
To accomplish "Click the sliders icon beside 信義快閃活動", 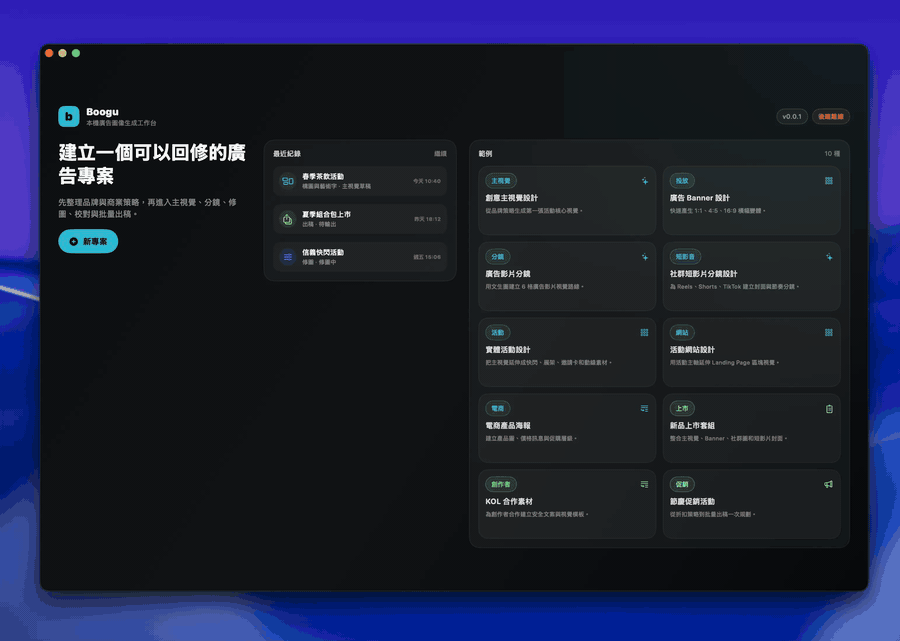I will pos(288,257).
